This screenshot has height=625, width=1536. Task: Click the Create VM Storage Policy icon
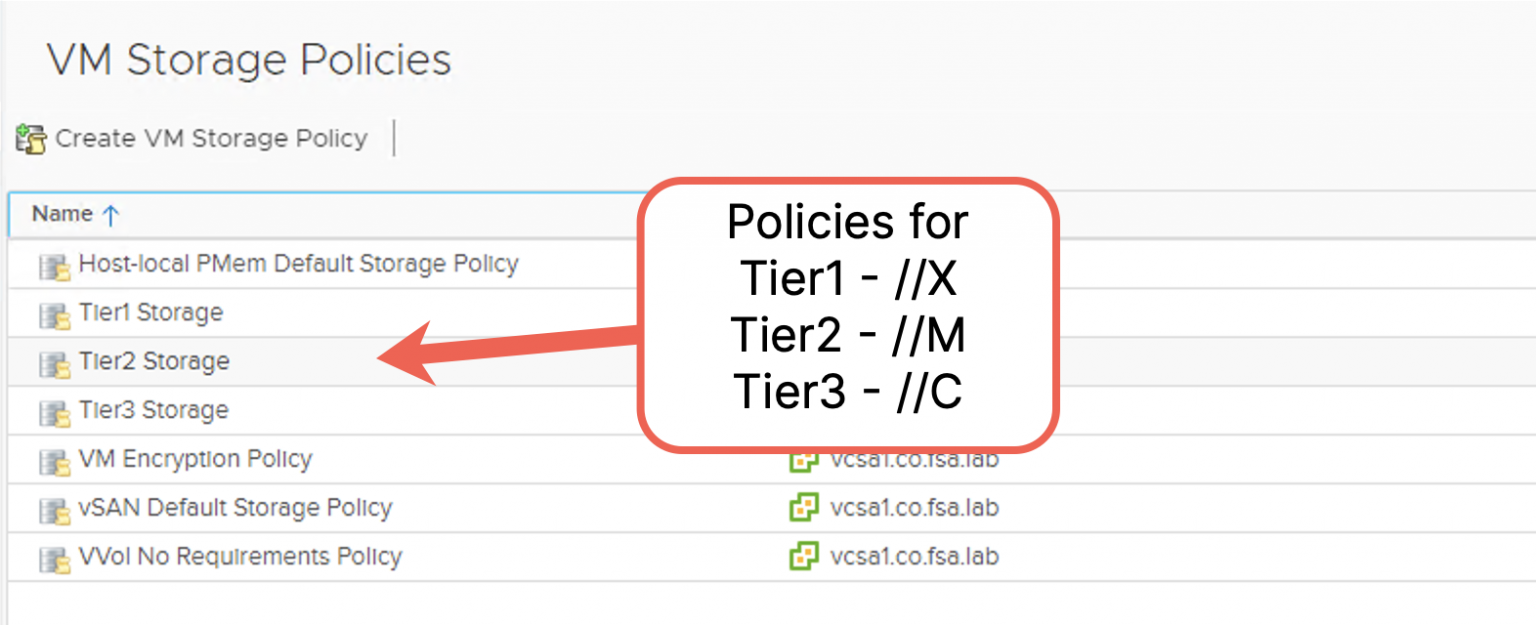pyautogui.click(x=31, y=139)
